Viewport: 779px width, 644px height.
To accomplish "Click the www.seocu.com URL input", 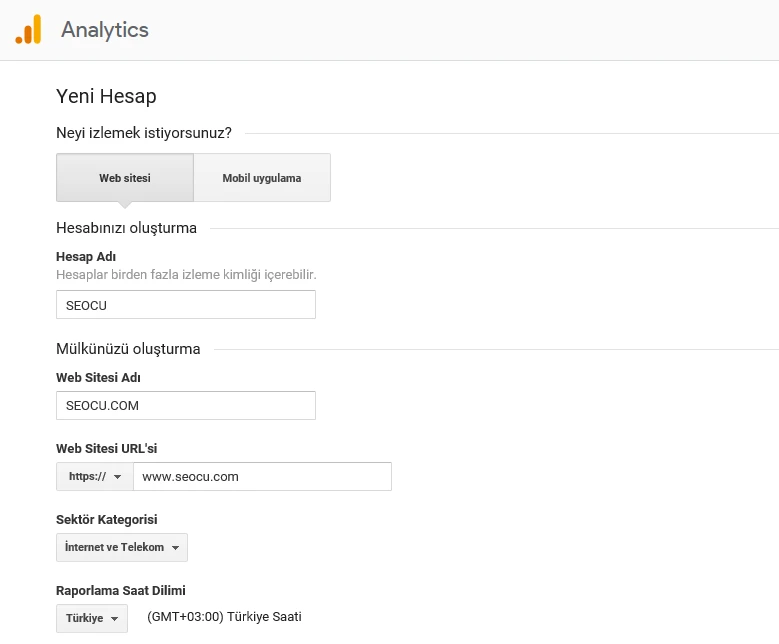I will [262, 477].
